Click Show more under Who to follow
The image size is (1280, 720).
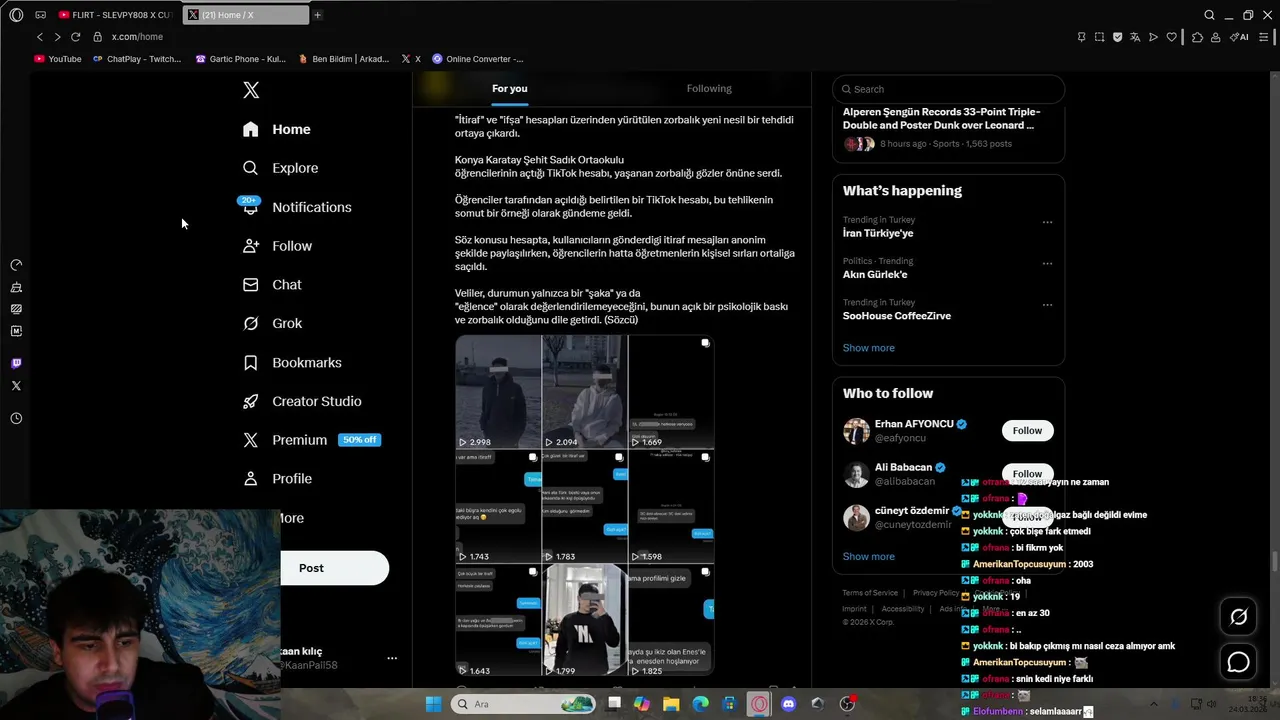869,556
